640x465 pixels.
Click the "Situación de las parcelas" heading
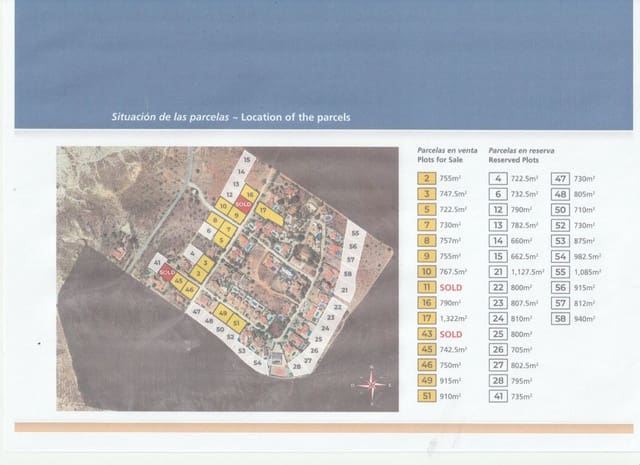point(170,117)
